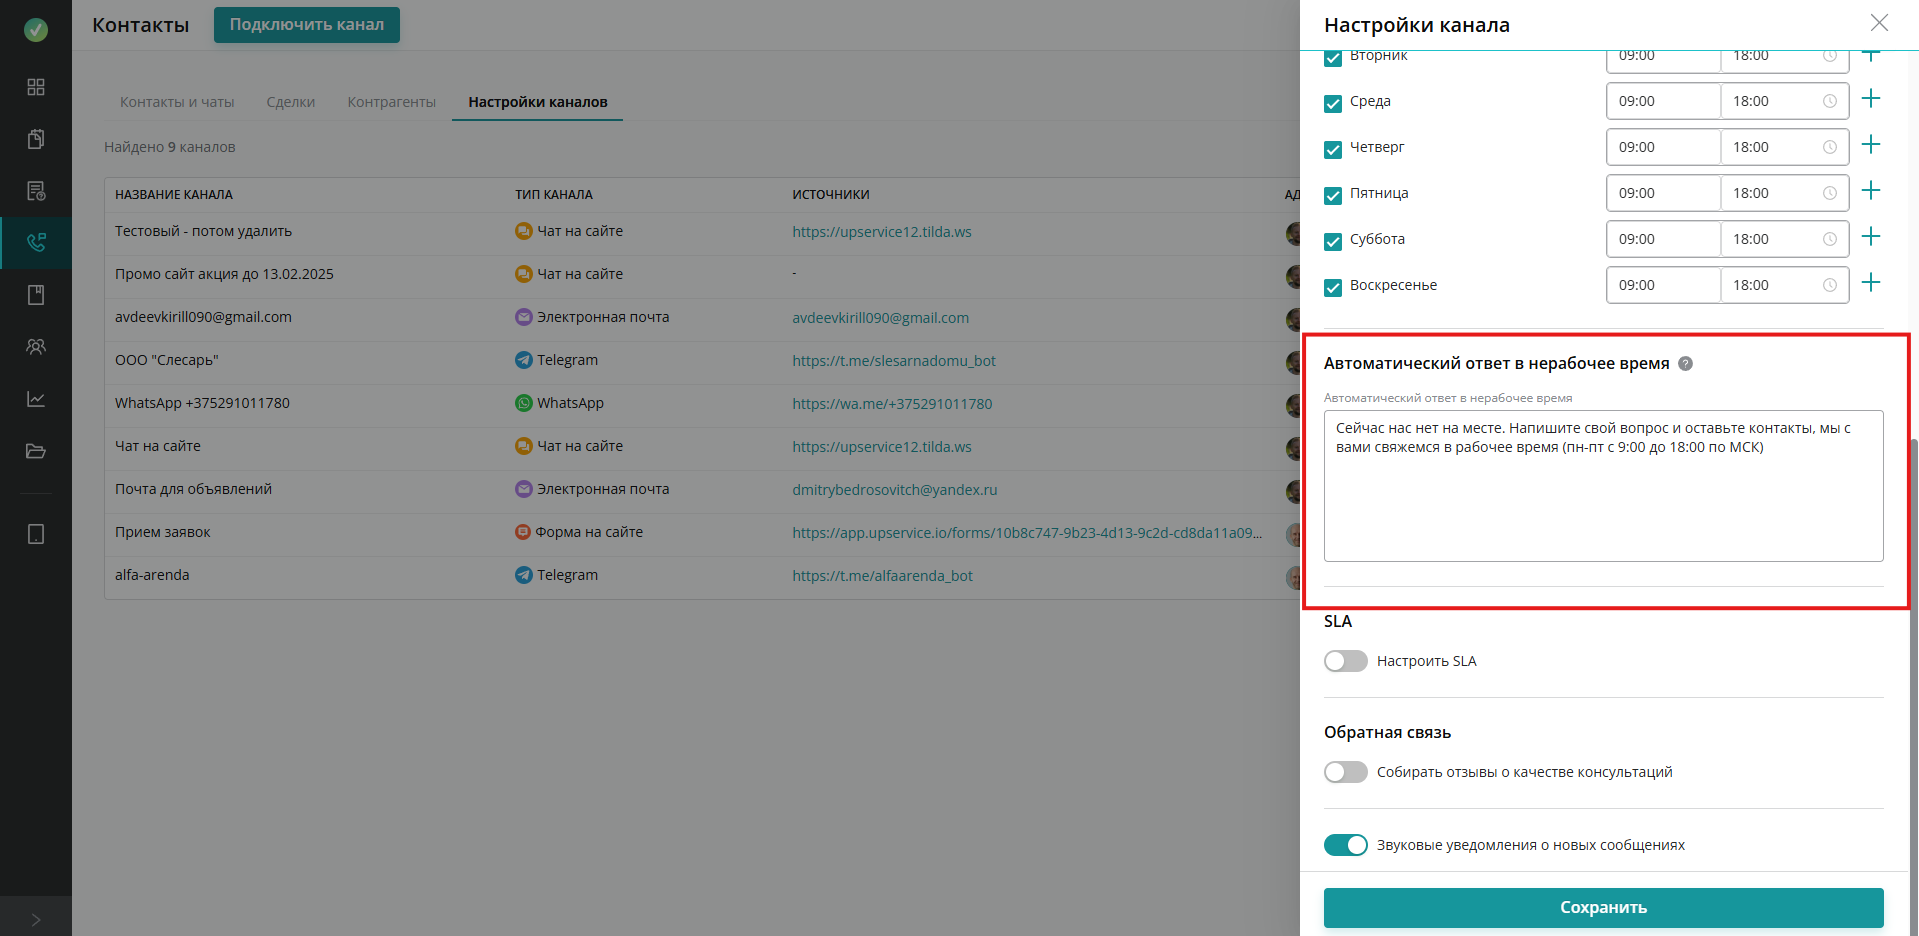This screenshot has width=1919, height=936.
Task: Edit Воскресенье start time 09:00 field
Action: 1663,285
